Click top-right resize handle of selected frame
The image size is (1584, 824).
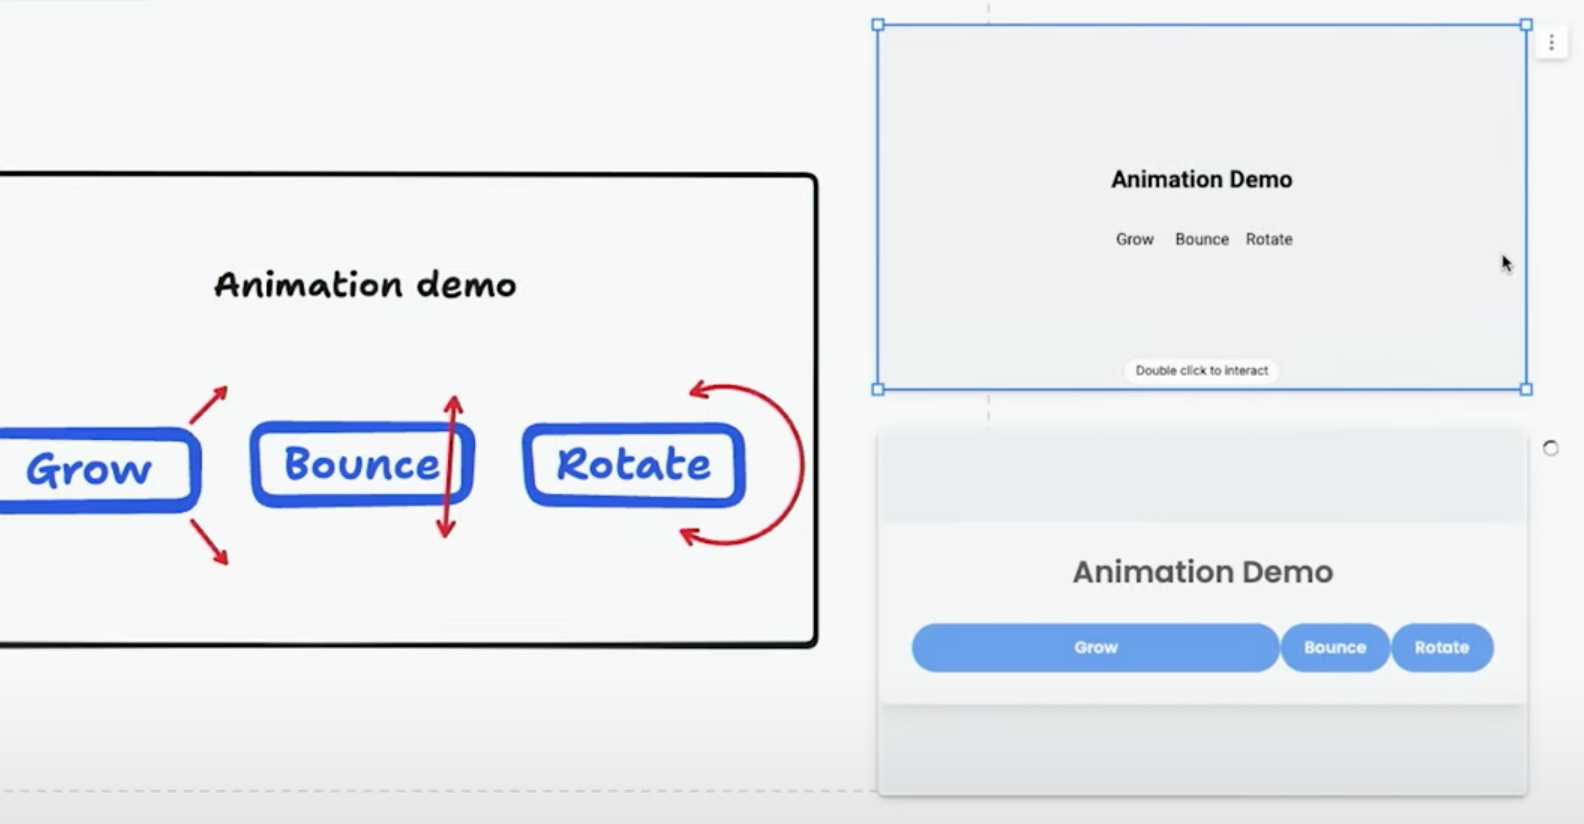[1526, 25]
